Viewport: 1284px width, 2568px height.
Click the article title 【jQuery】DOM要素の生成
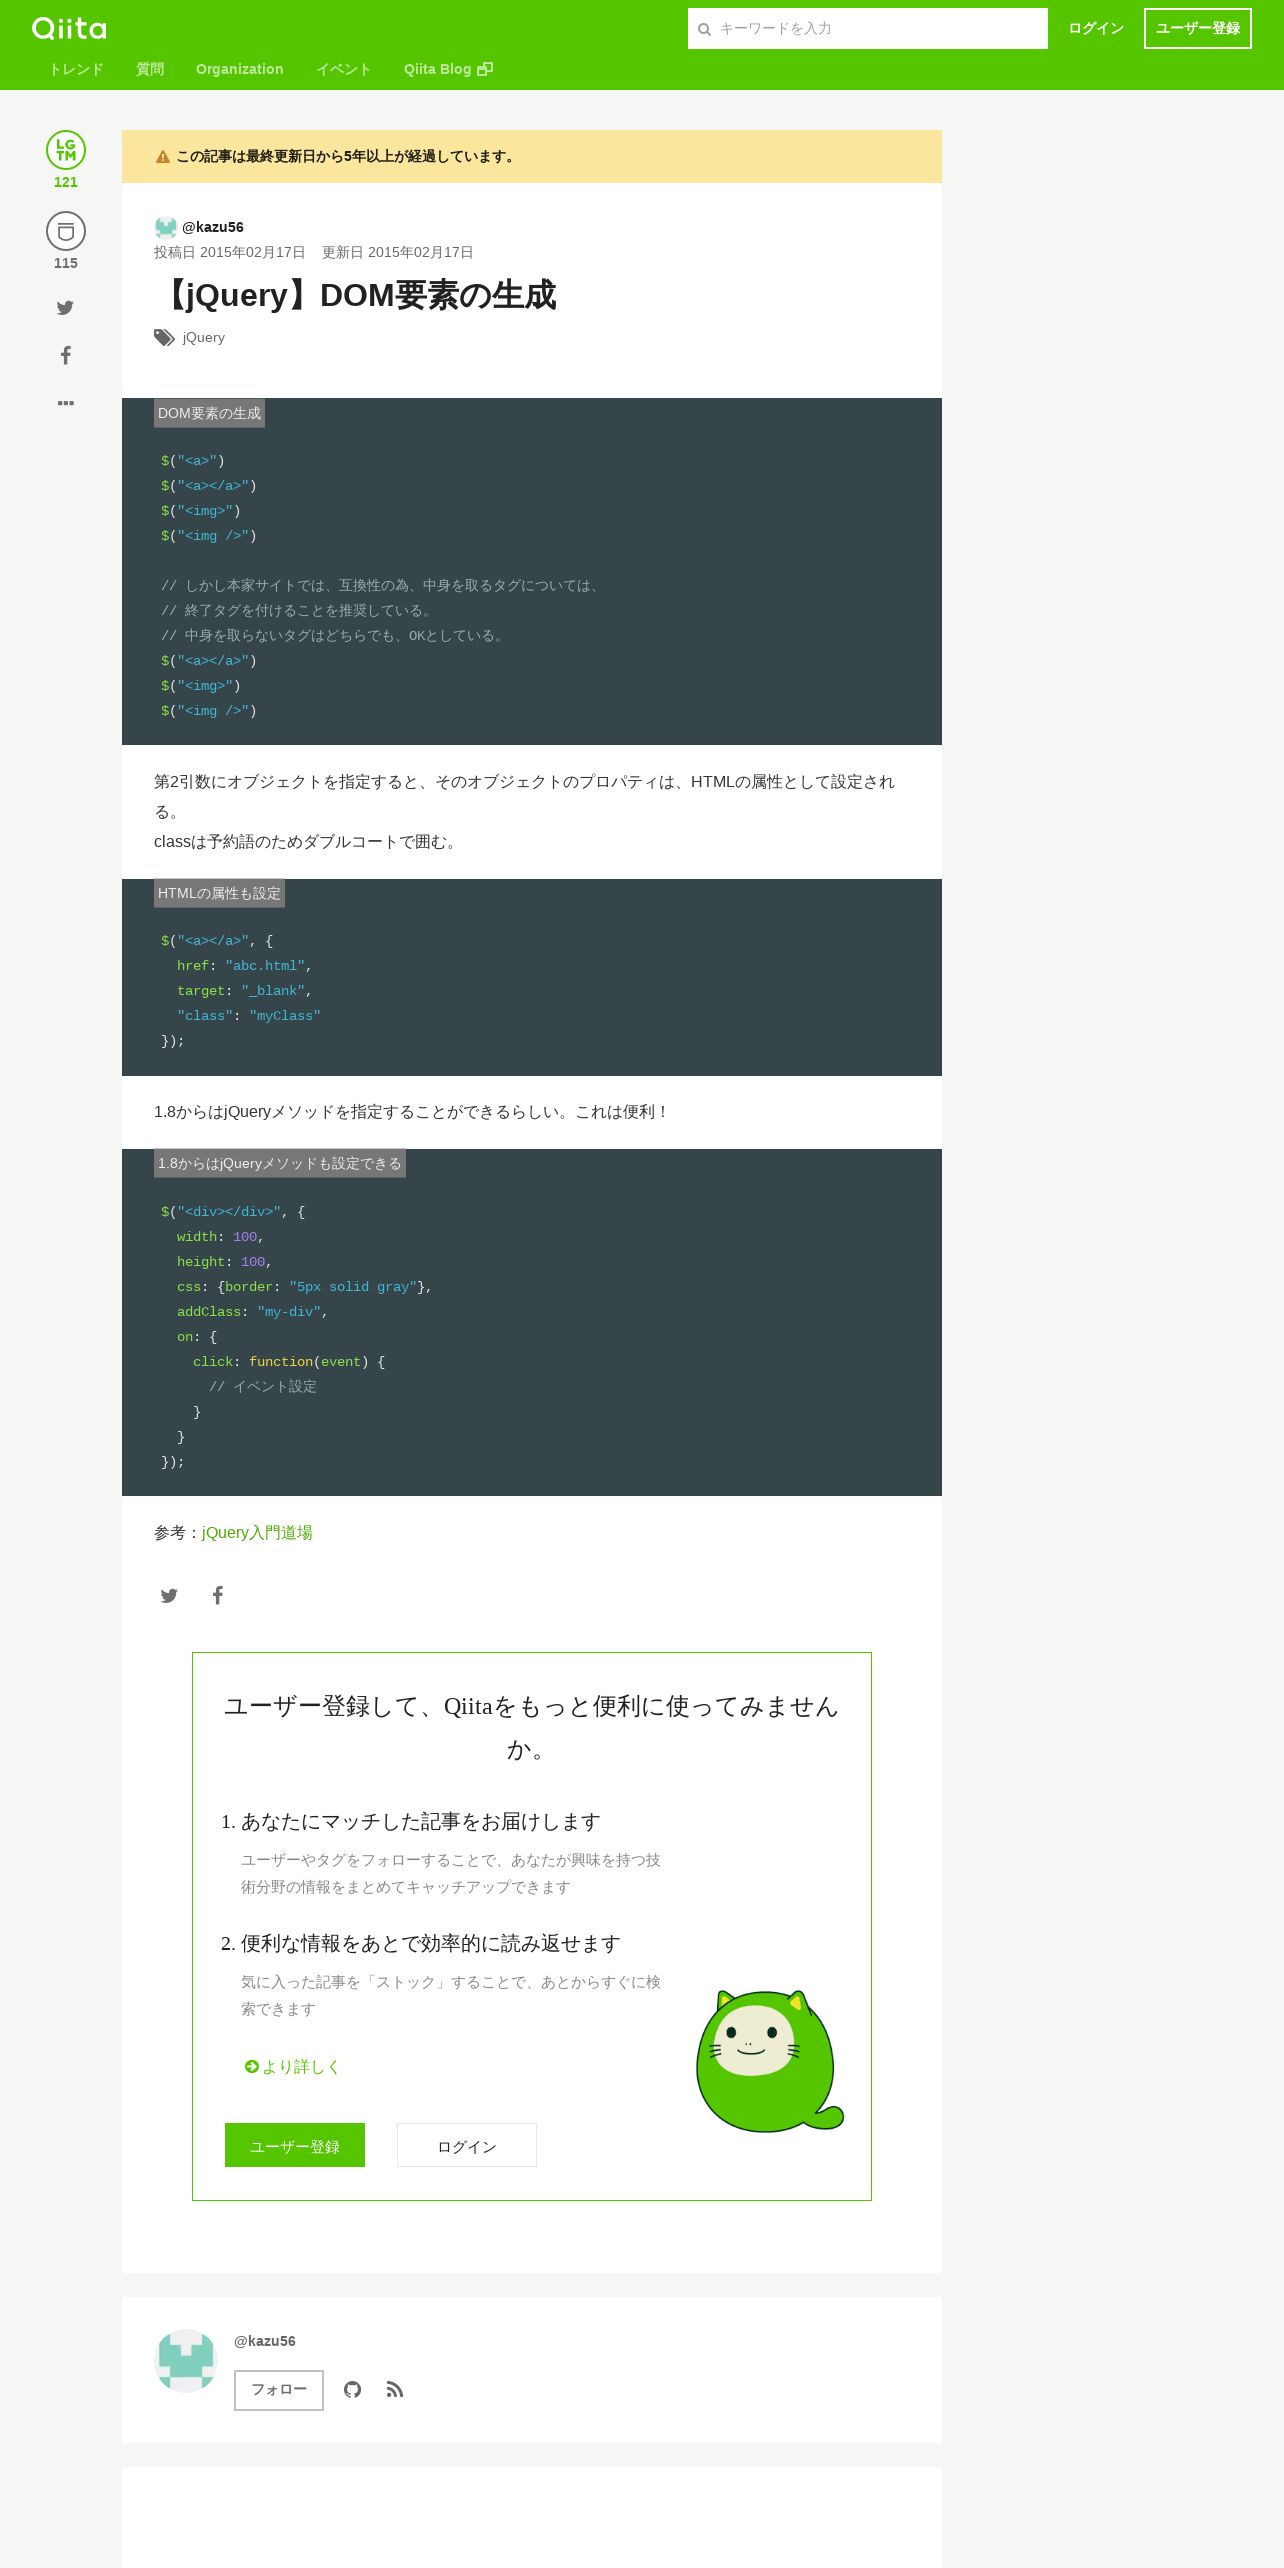[x=355, y=295]
